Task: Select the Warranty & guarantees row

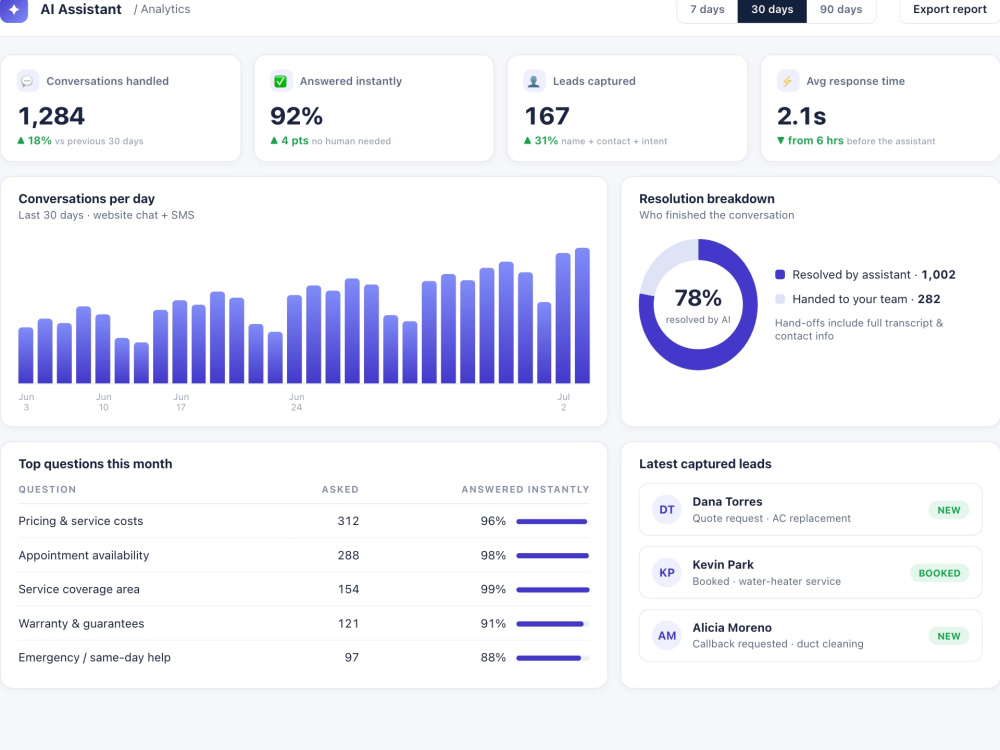Action: pyautogui.click(x=304, y=624)
